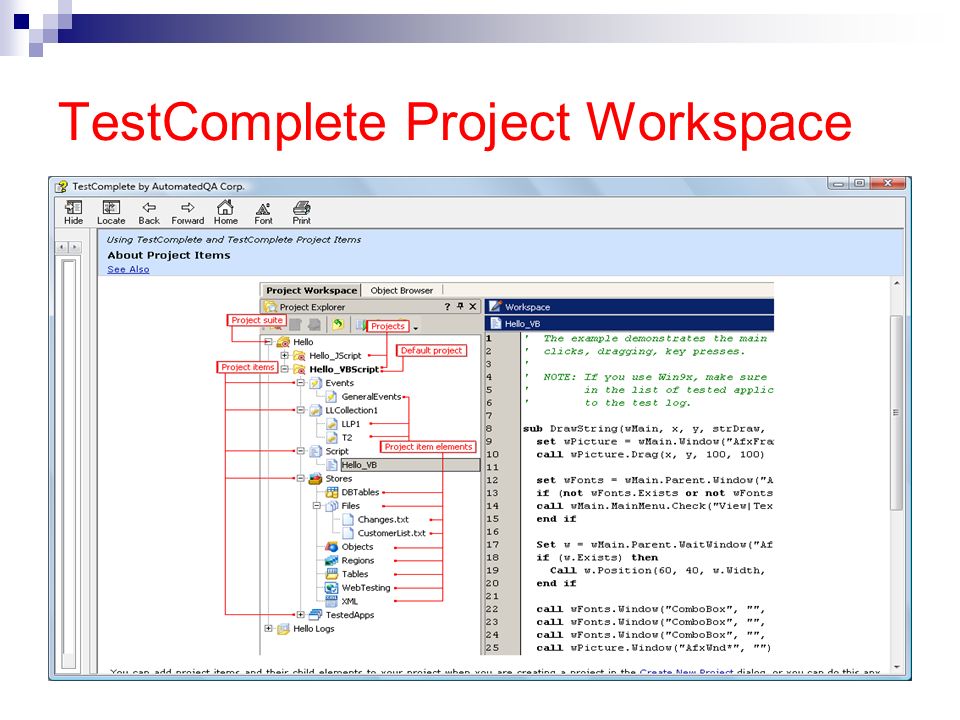Click the navigation pane left arrow
Screen dimensions: 960x720
click(61, 247)
